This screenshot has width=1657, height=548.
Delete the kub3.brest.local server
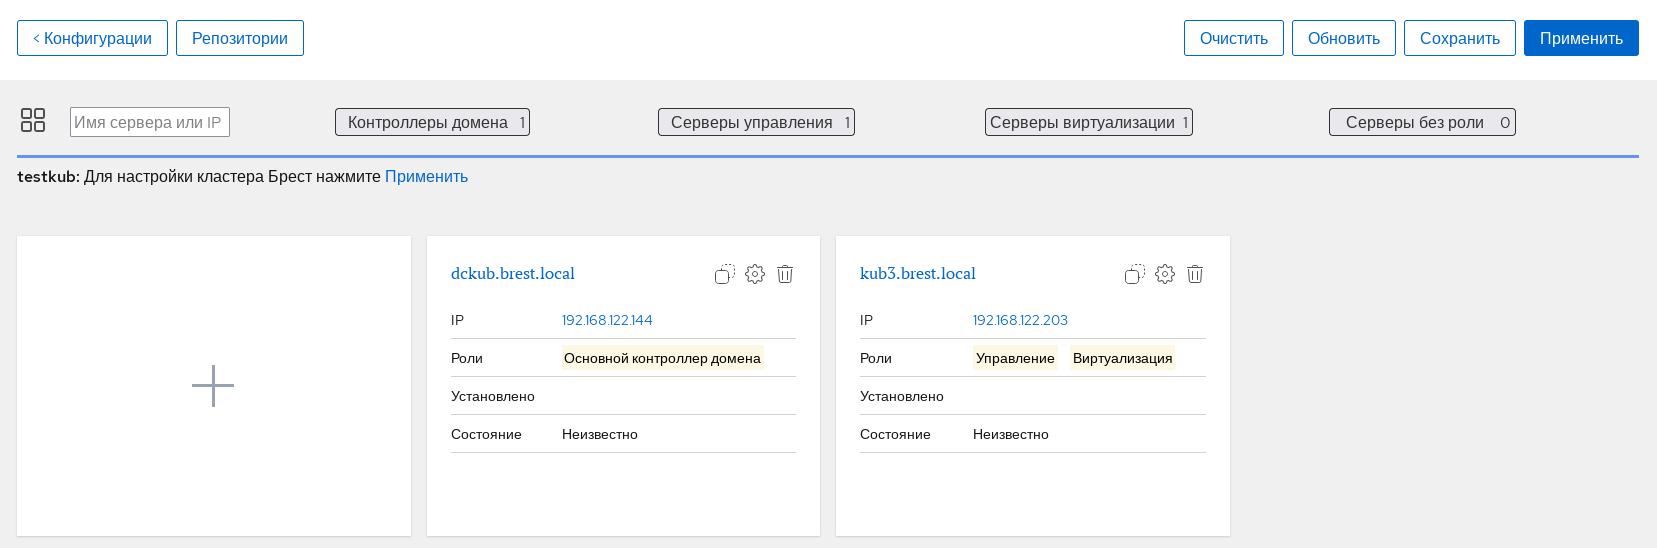click(1195, 274)
